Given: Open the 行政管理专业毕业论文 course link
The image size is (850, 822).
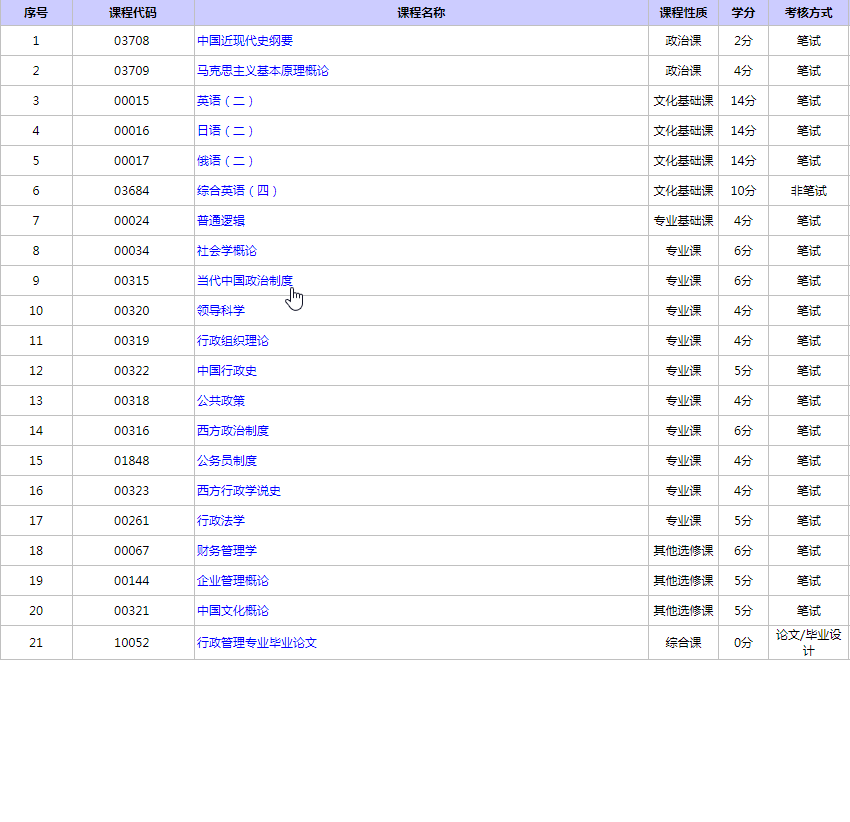Looking at the screenshot, I should (x=256, y=643).
